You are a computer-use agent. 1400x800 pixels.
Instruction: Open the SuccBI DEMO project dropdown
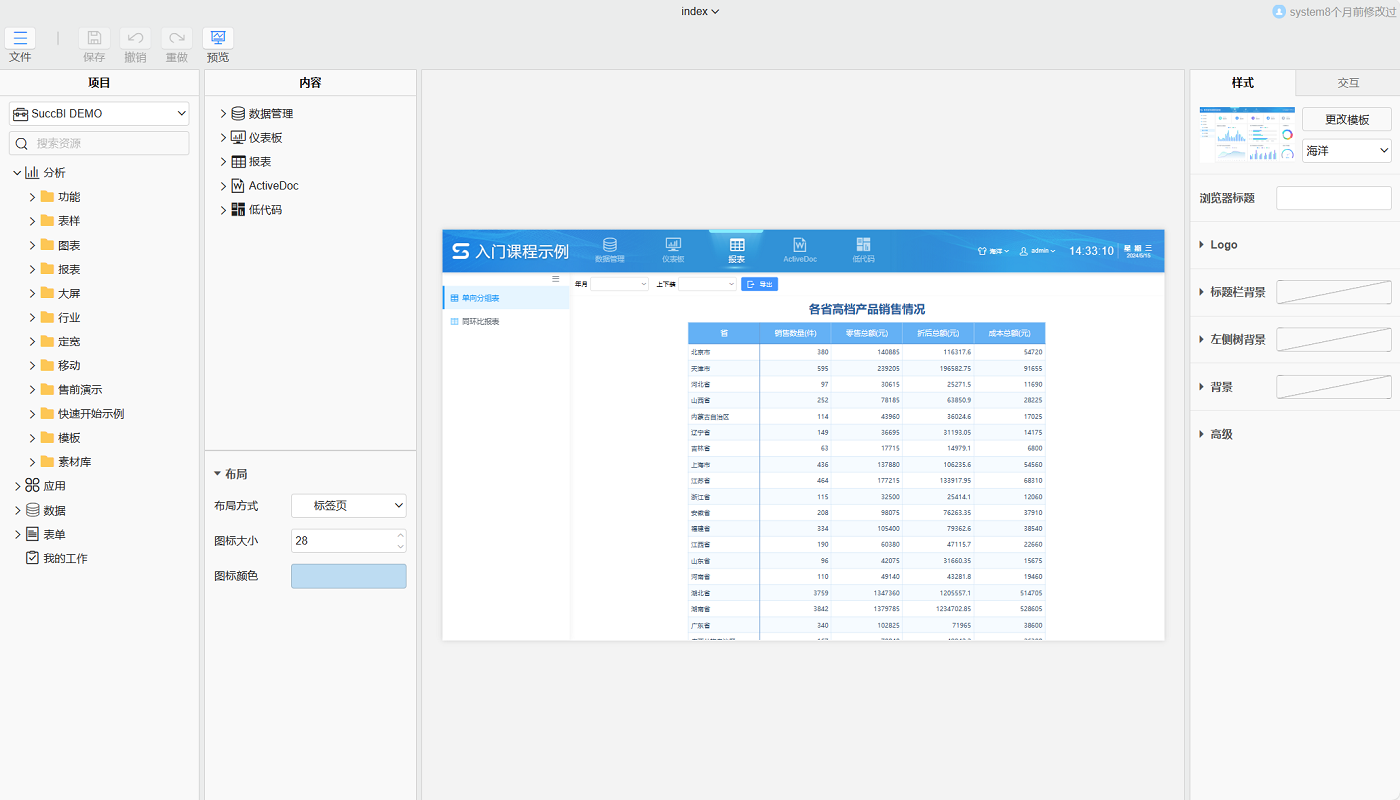(99, 114)
